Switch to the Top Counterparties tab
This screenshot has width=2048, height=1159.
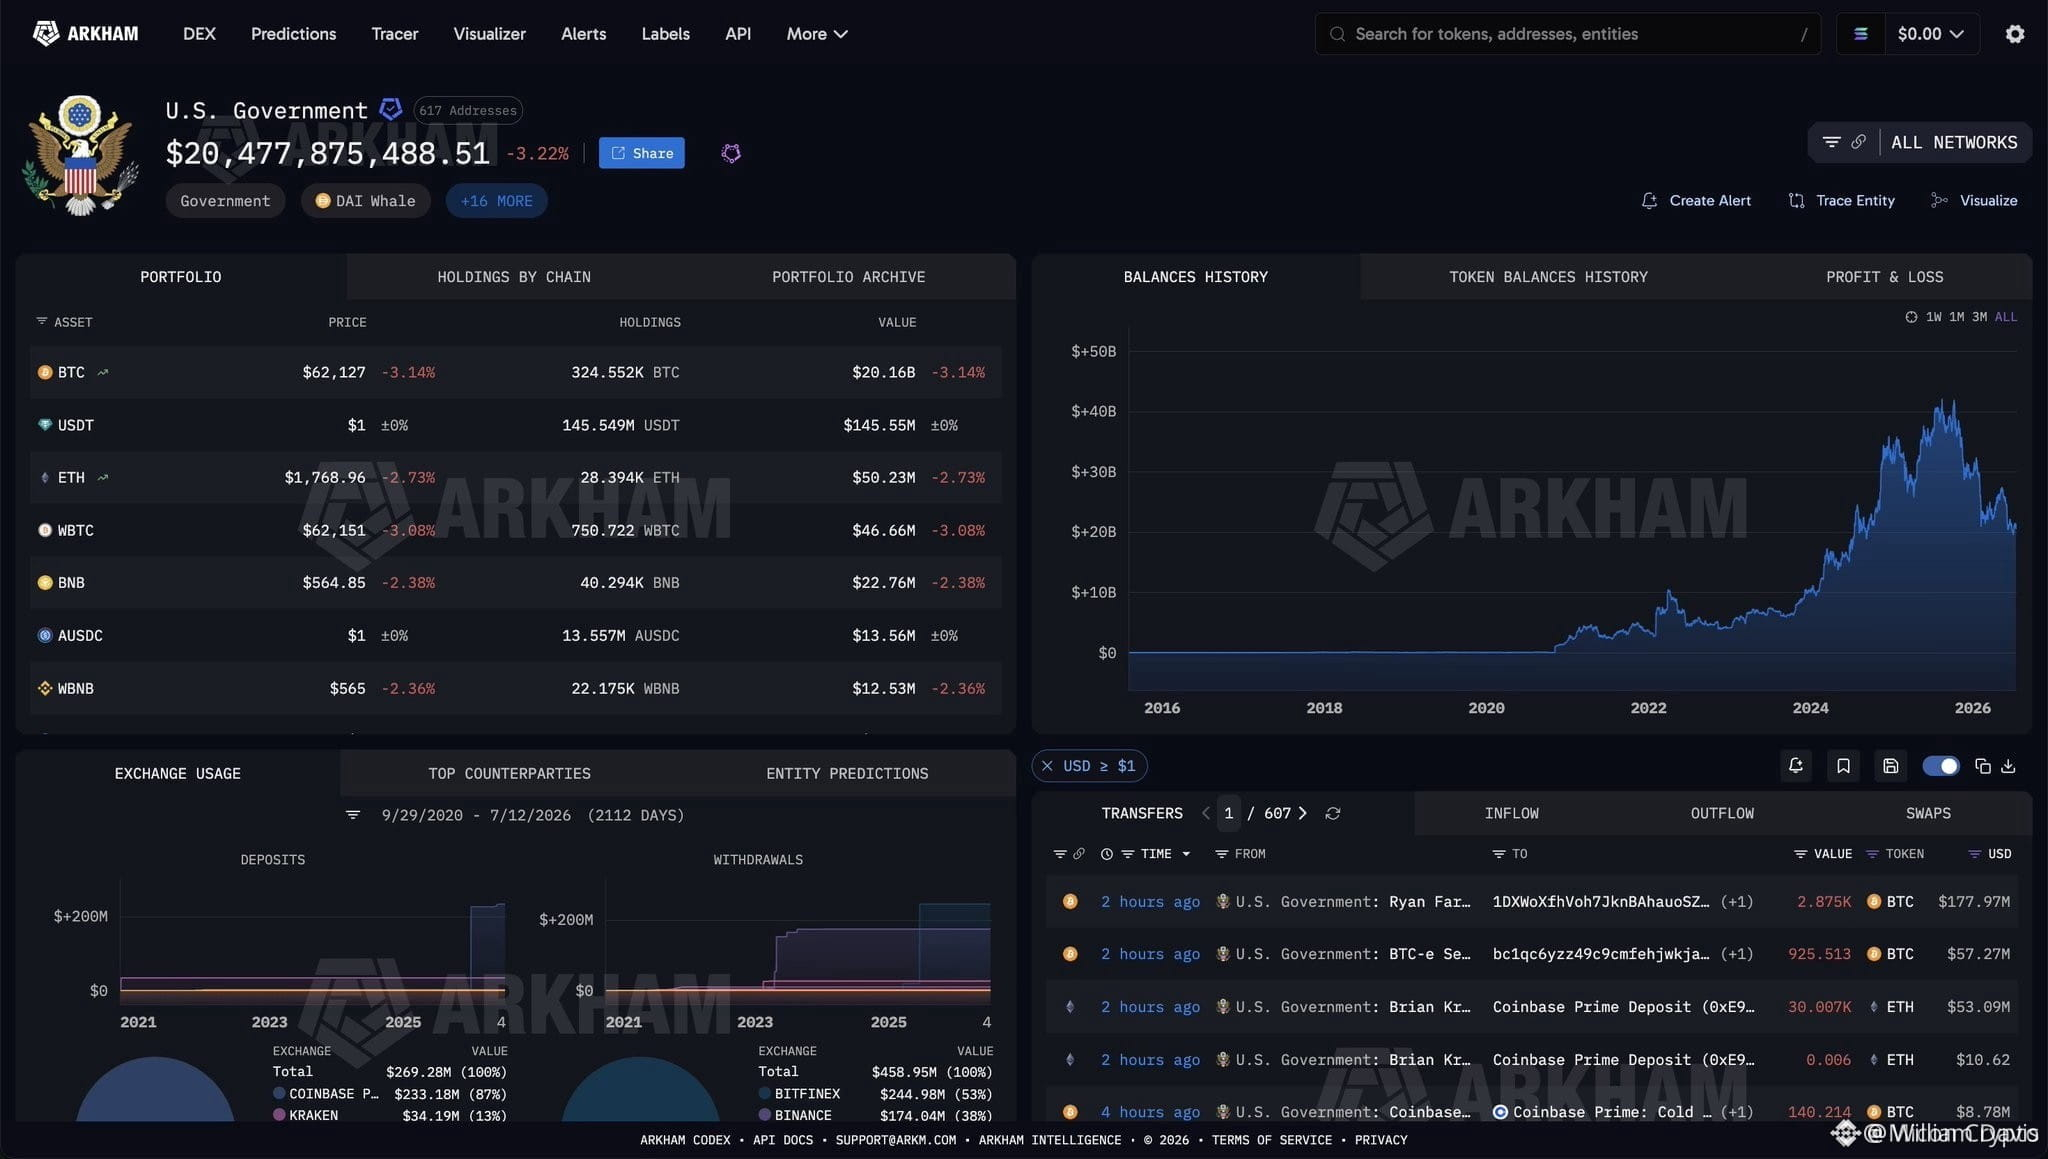tap(509, 774)
